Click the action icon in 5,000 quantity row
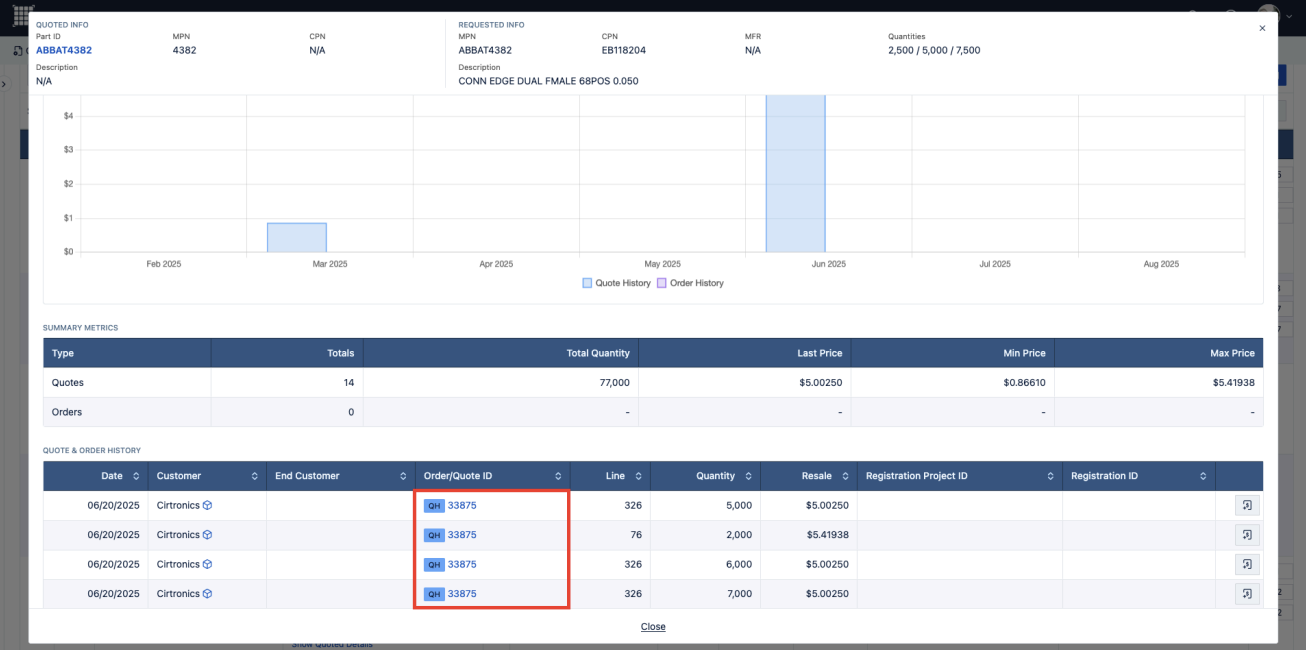This screenshot has height=650, width=1306. 1247,506
